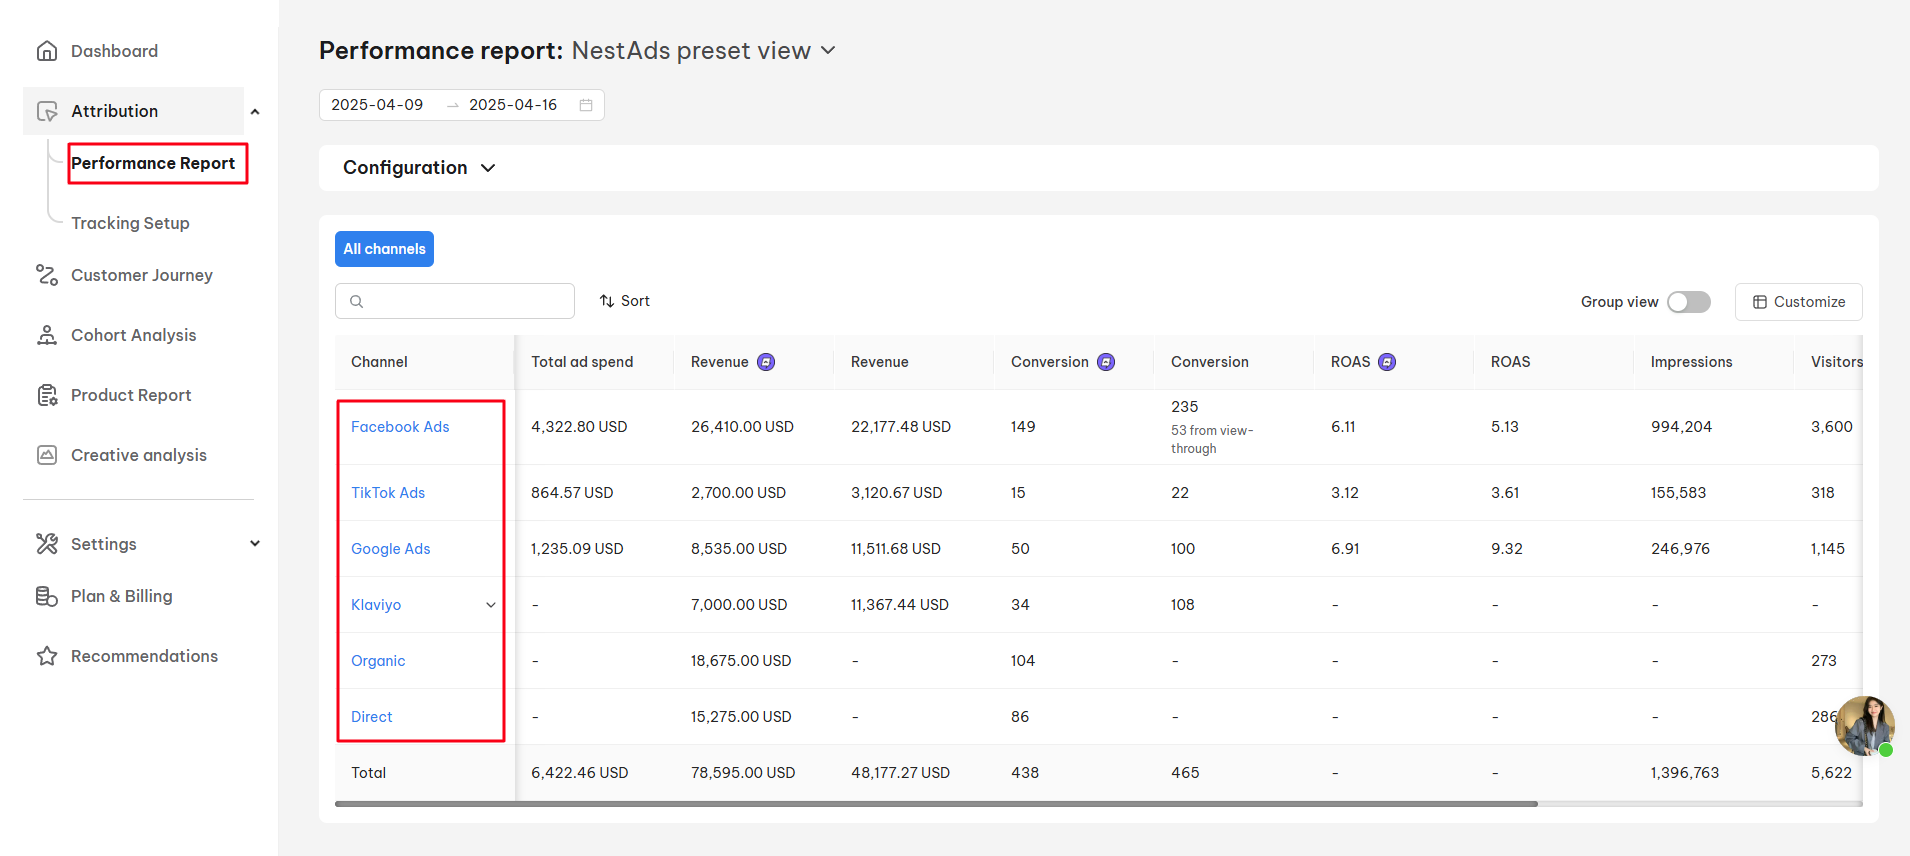
Task: Expand the Klaviyo channel row
Action: pos(490,605)
